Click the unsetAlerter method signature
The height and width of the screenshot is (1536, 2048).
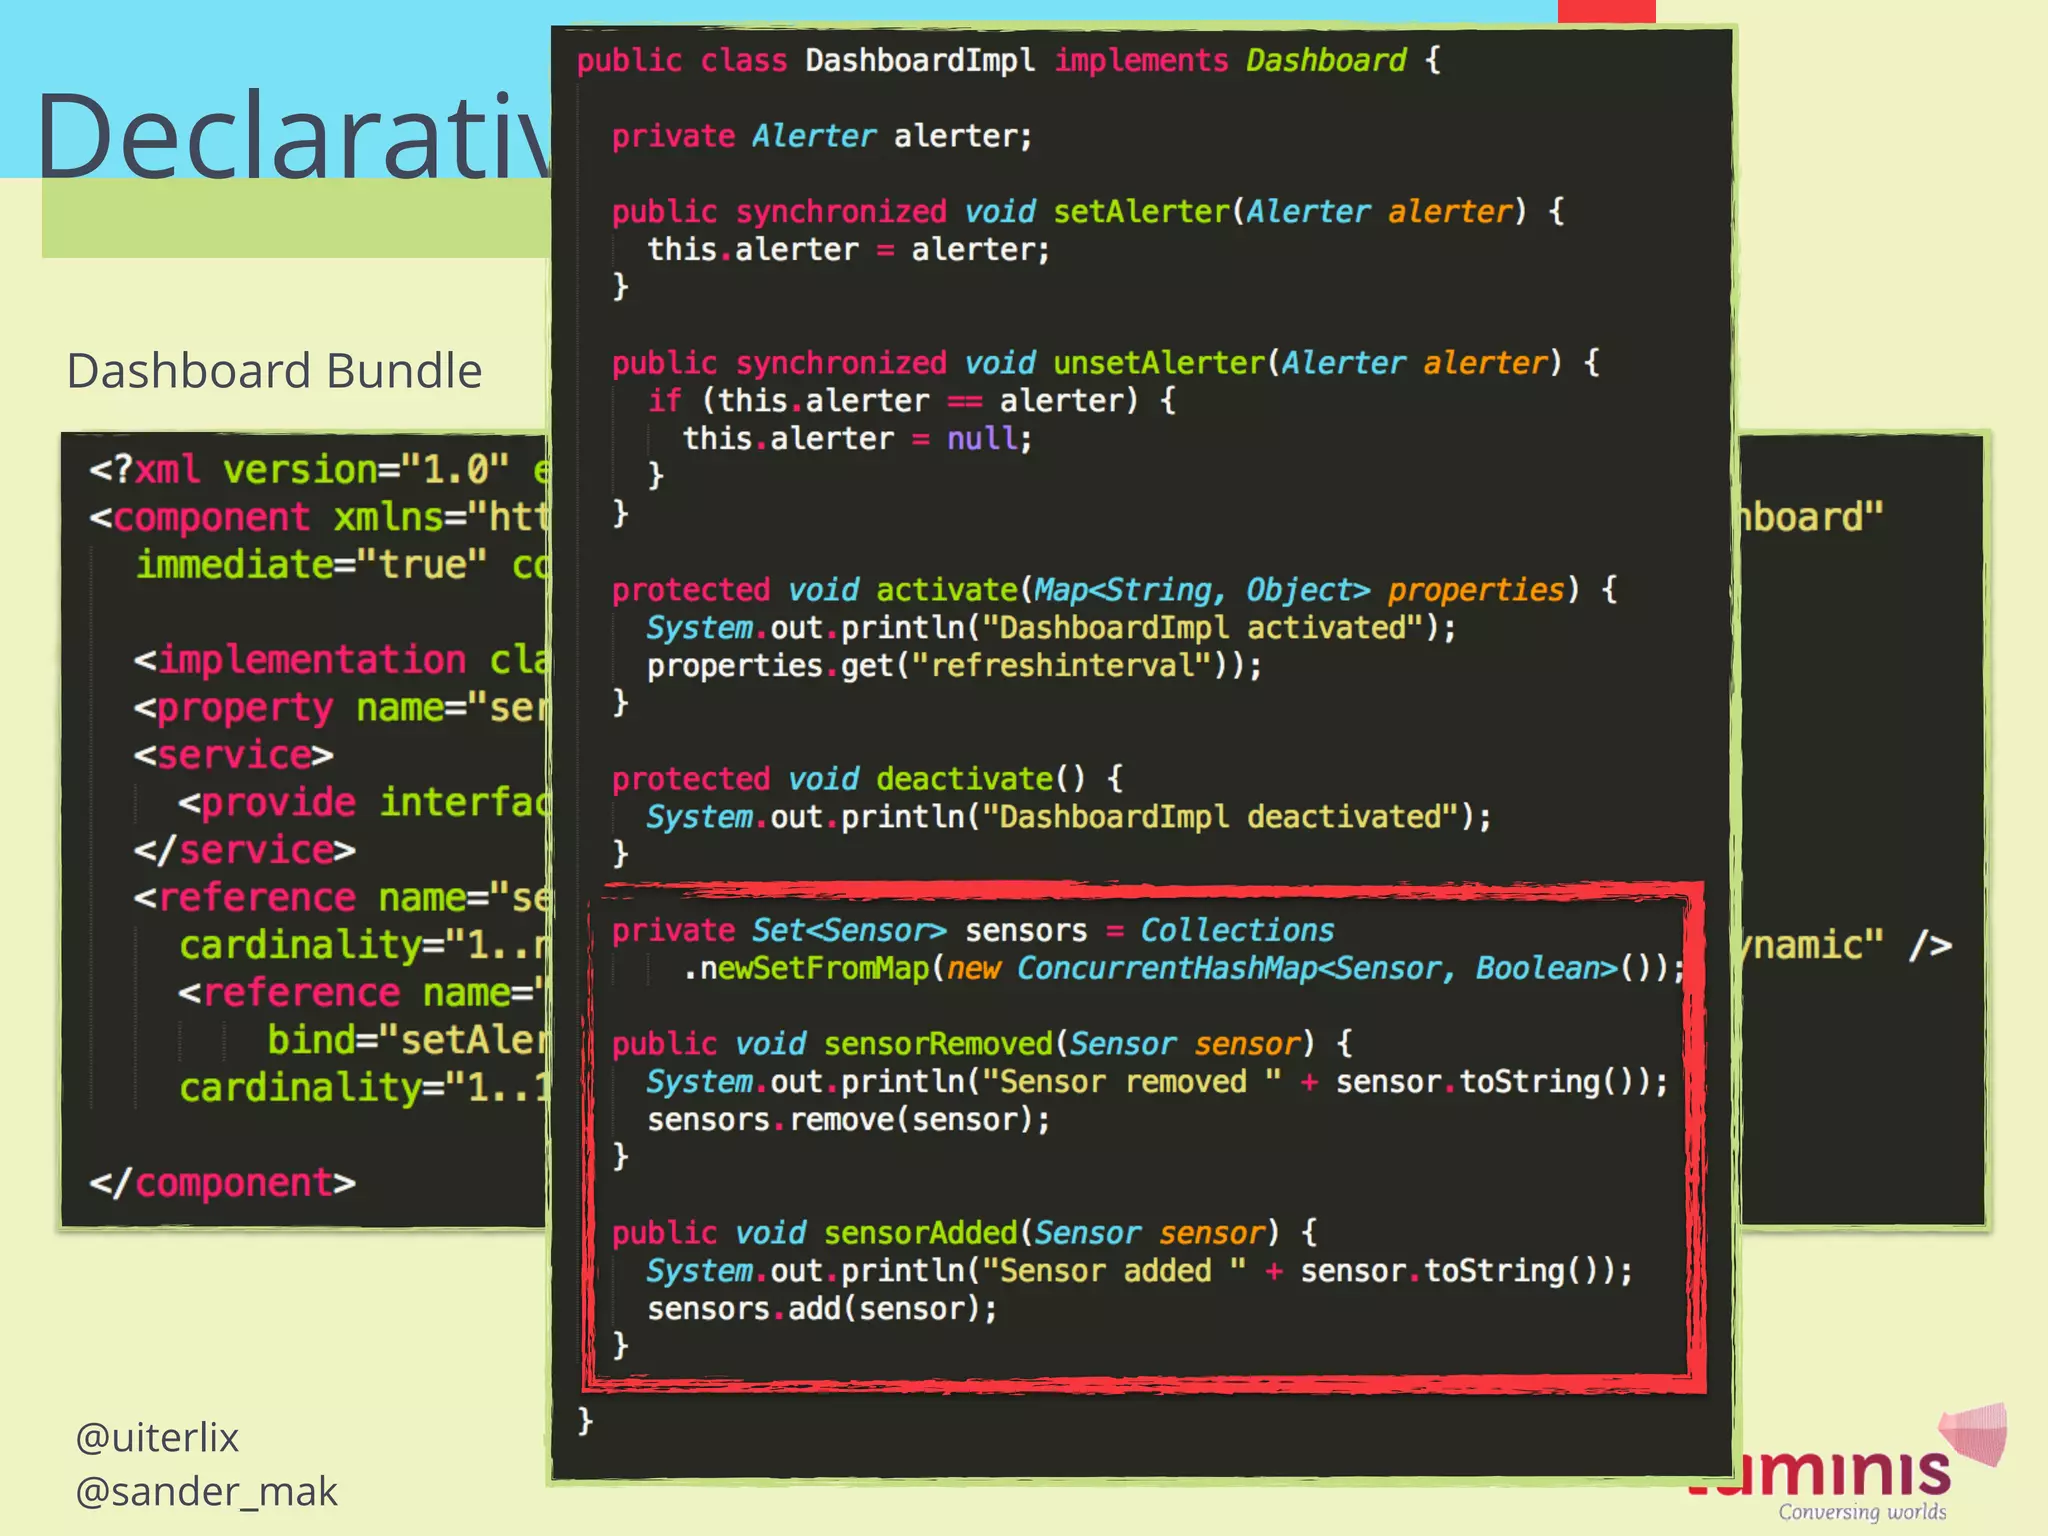coord(1106,363)
